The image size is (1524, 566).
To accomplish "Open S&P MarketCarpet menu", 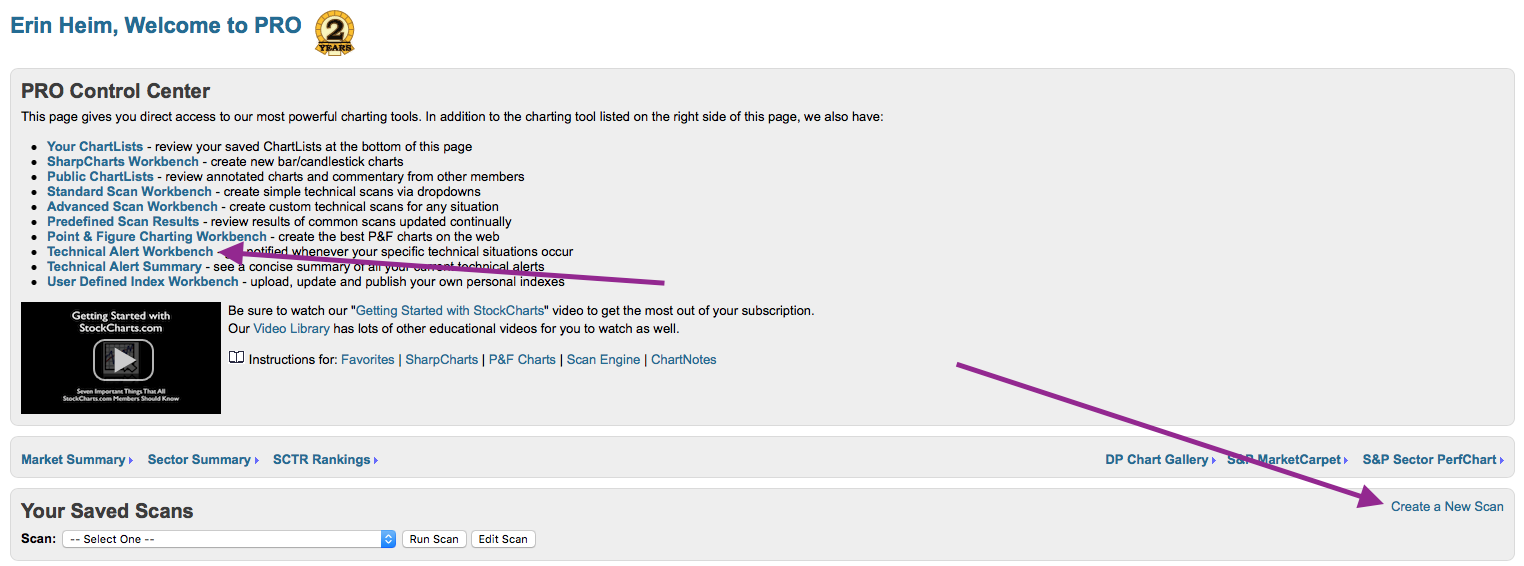I will tap(1287, 459).
